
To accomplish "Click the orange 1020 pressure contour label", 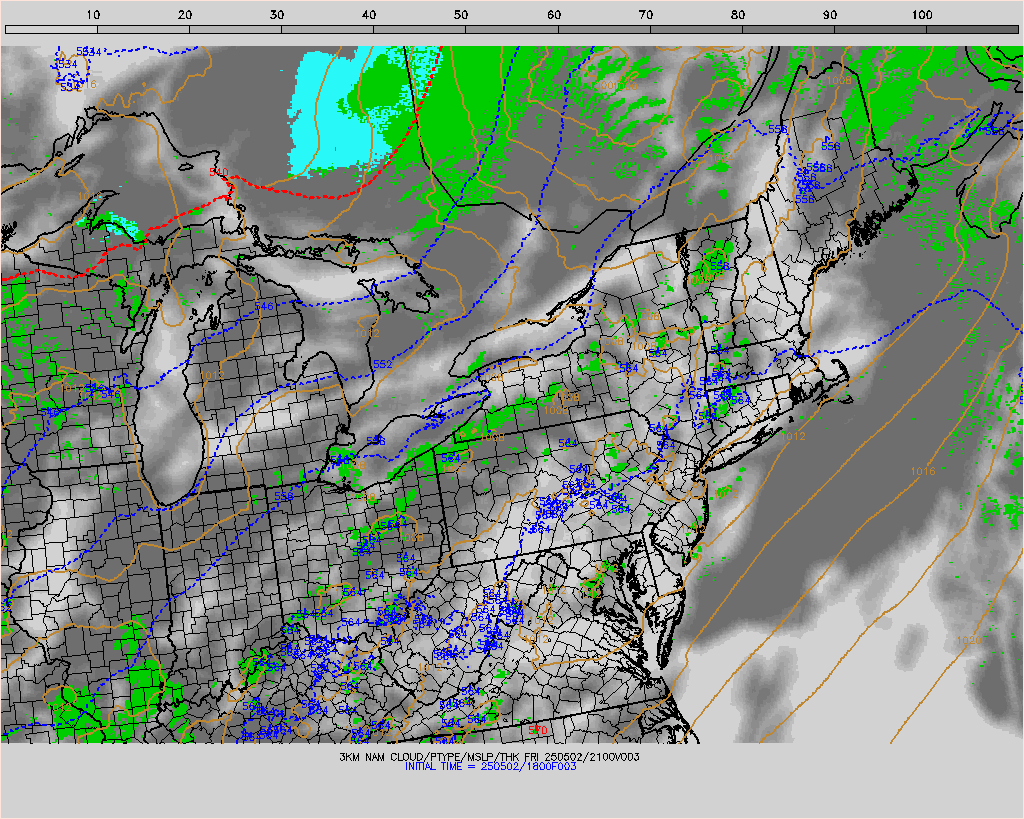I will point(968,640).
